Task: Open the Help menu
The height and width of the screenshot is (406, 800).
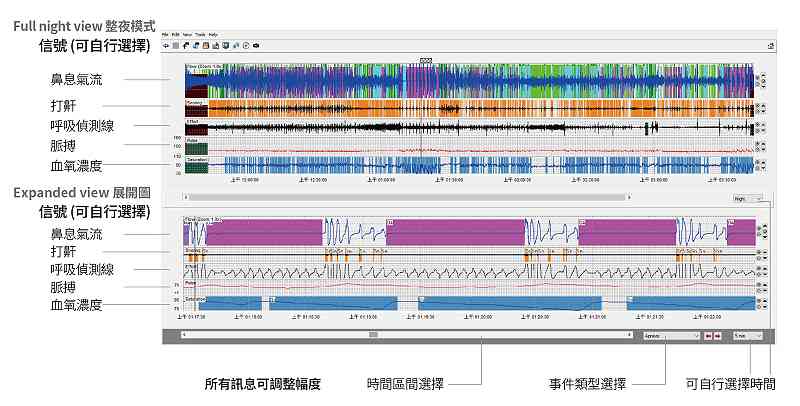Action: [x=213, y=35]
